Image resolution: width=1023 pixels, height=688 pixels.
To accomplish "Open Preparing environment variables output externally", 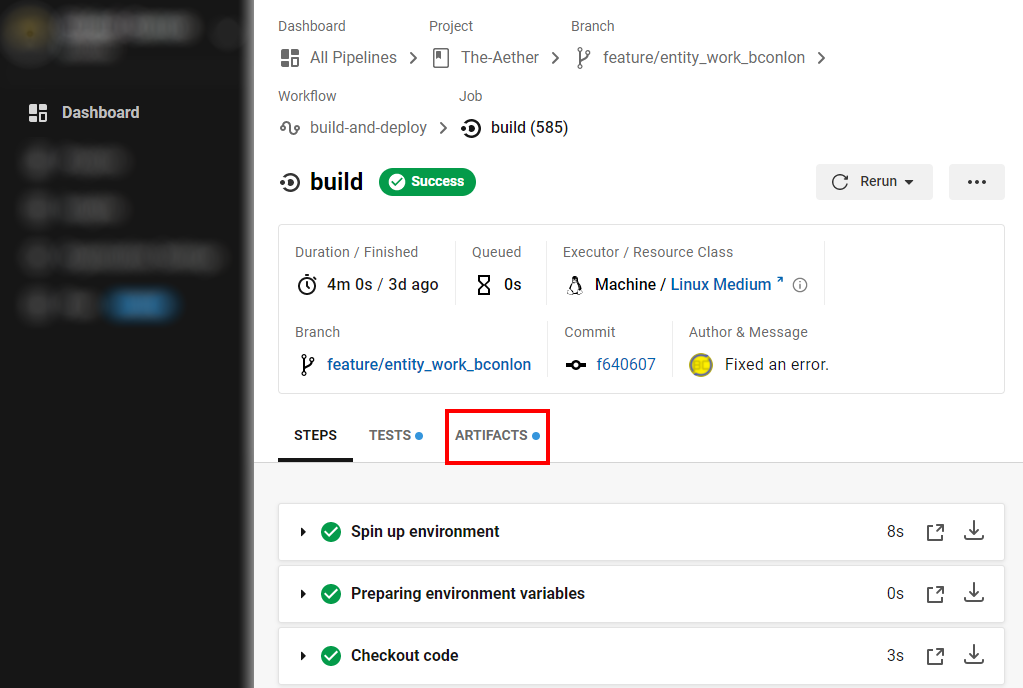I will point(935,594).
